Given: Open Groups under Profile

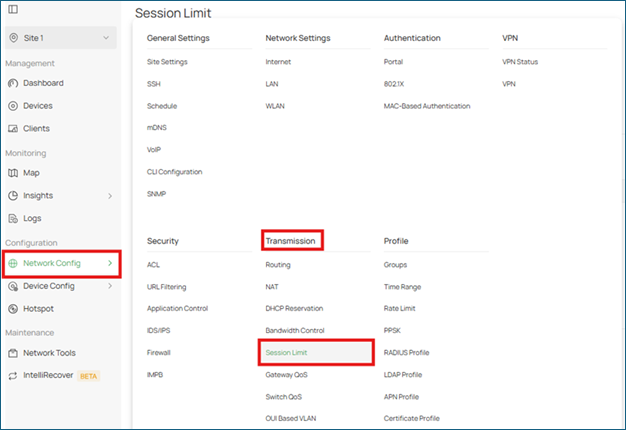Looking at the screenshot, I should (x=395, y=265).
